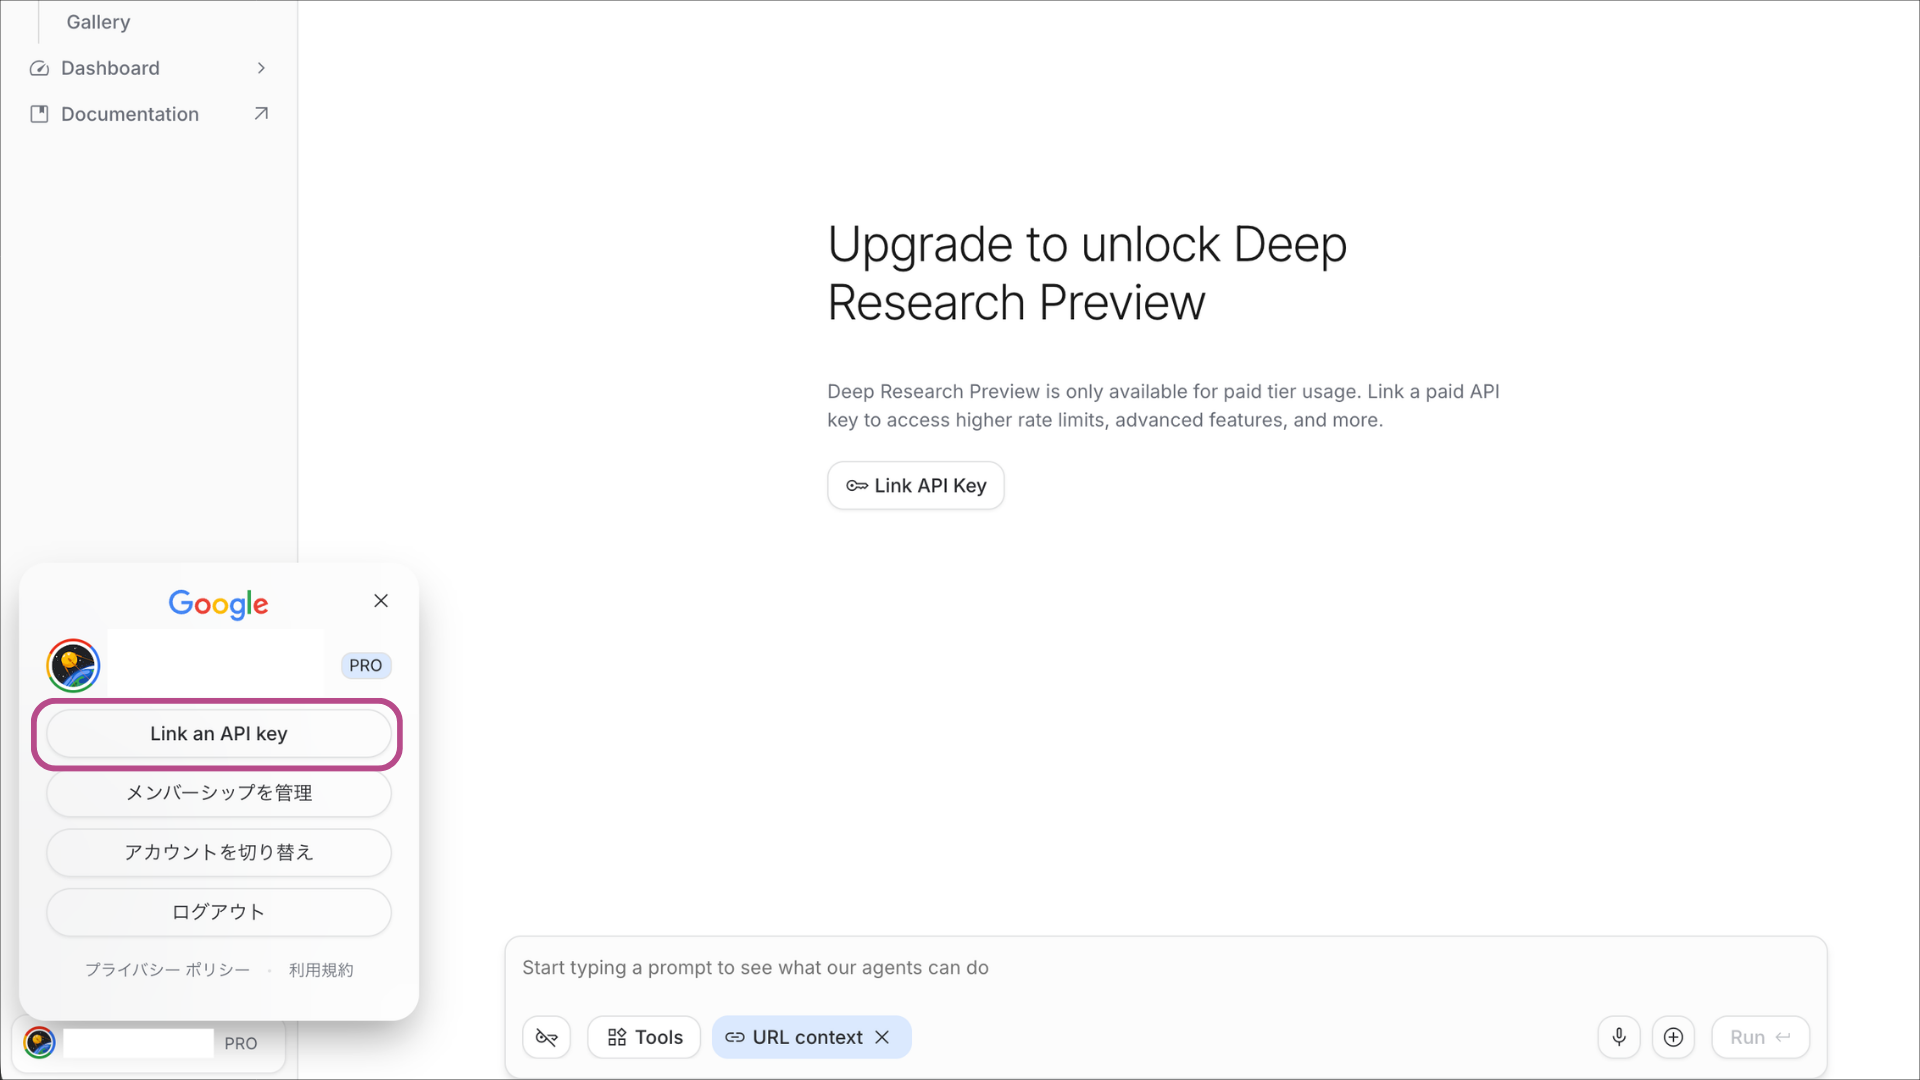Click the key icon in Link API Key
Screen dimensions: 1920x1080
point(857,486)
